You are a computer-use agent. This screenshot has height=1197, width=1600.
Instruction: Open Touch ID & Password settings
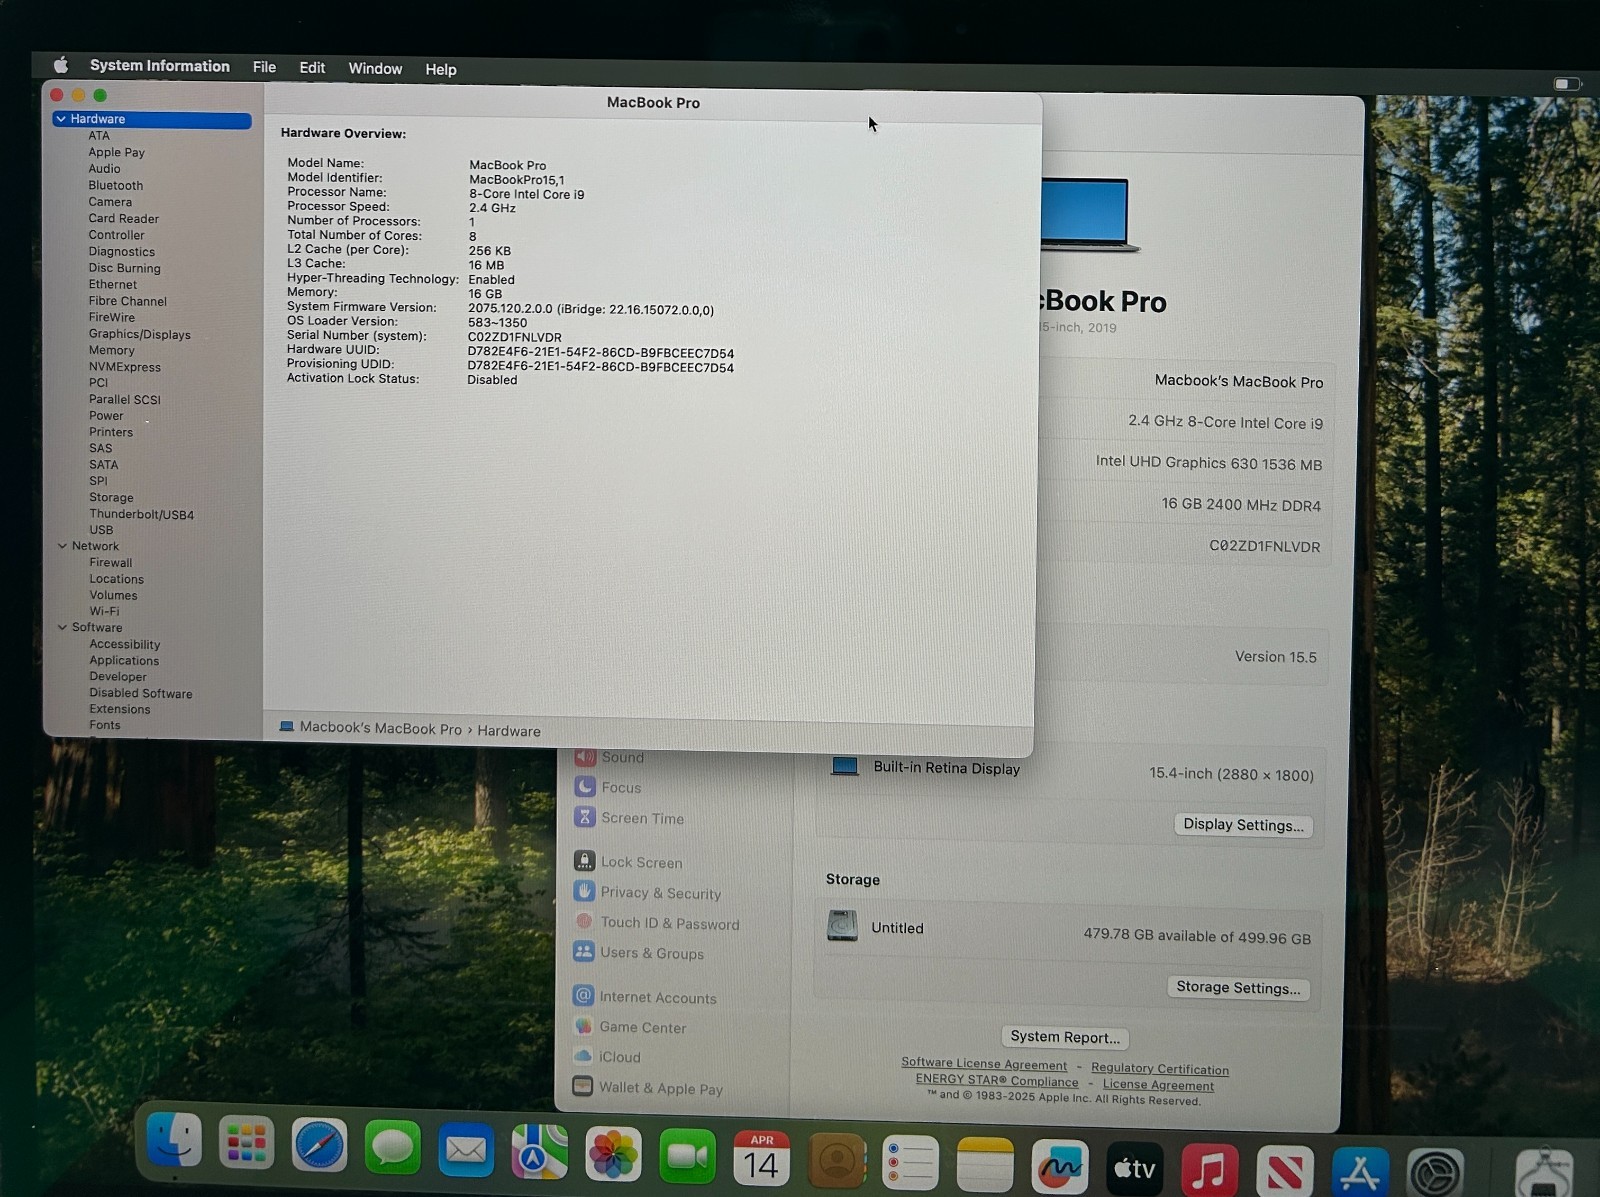(669, 924)
